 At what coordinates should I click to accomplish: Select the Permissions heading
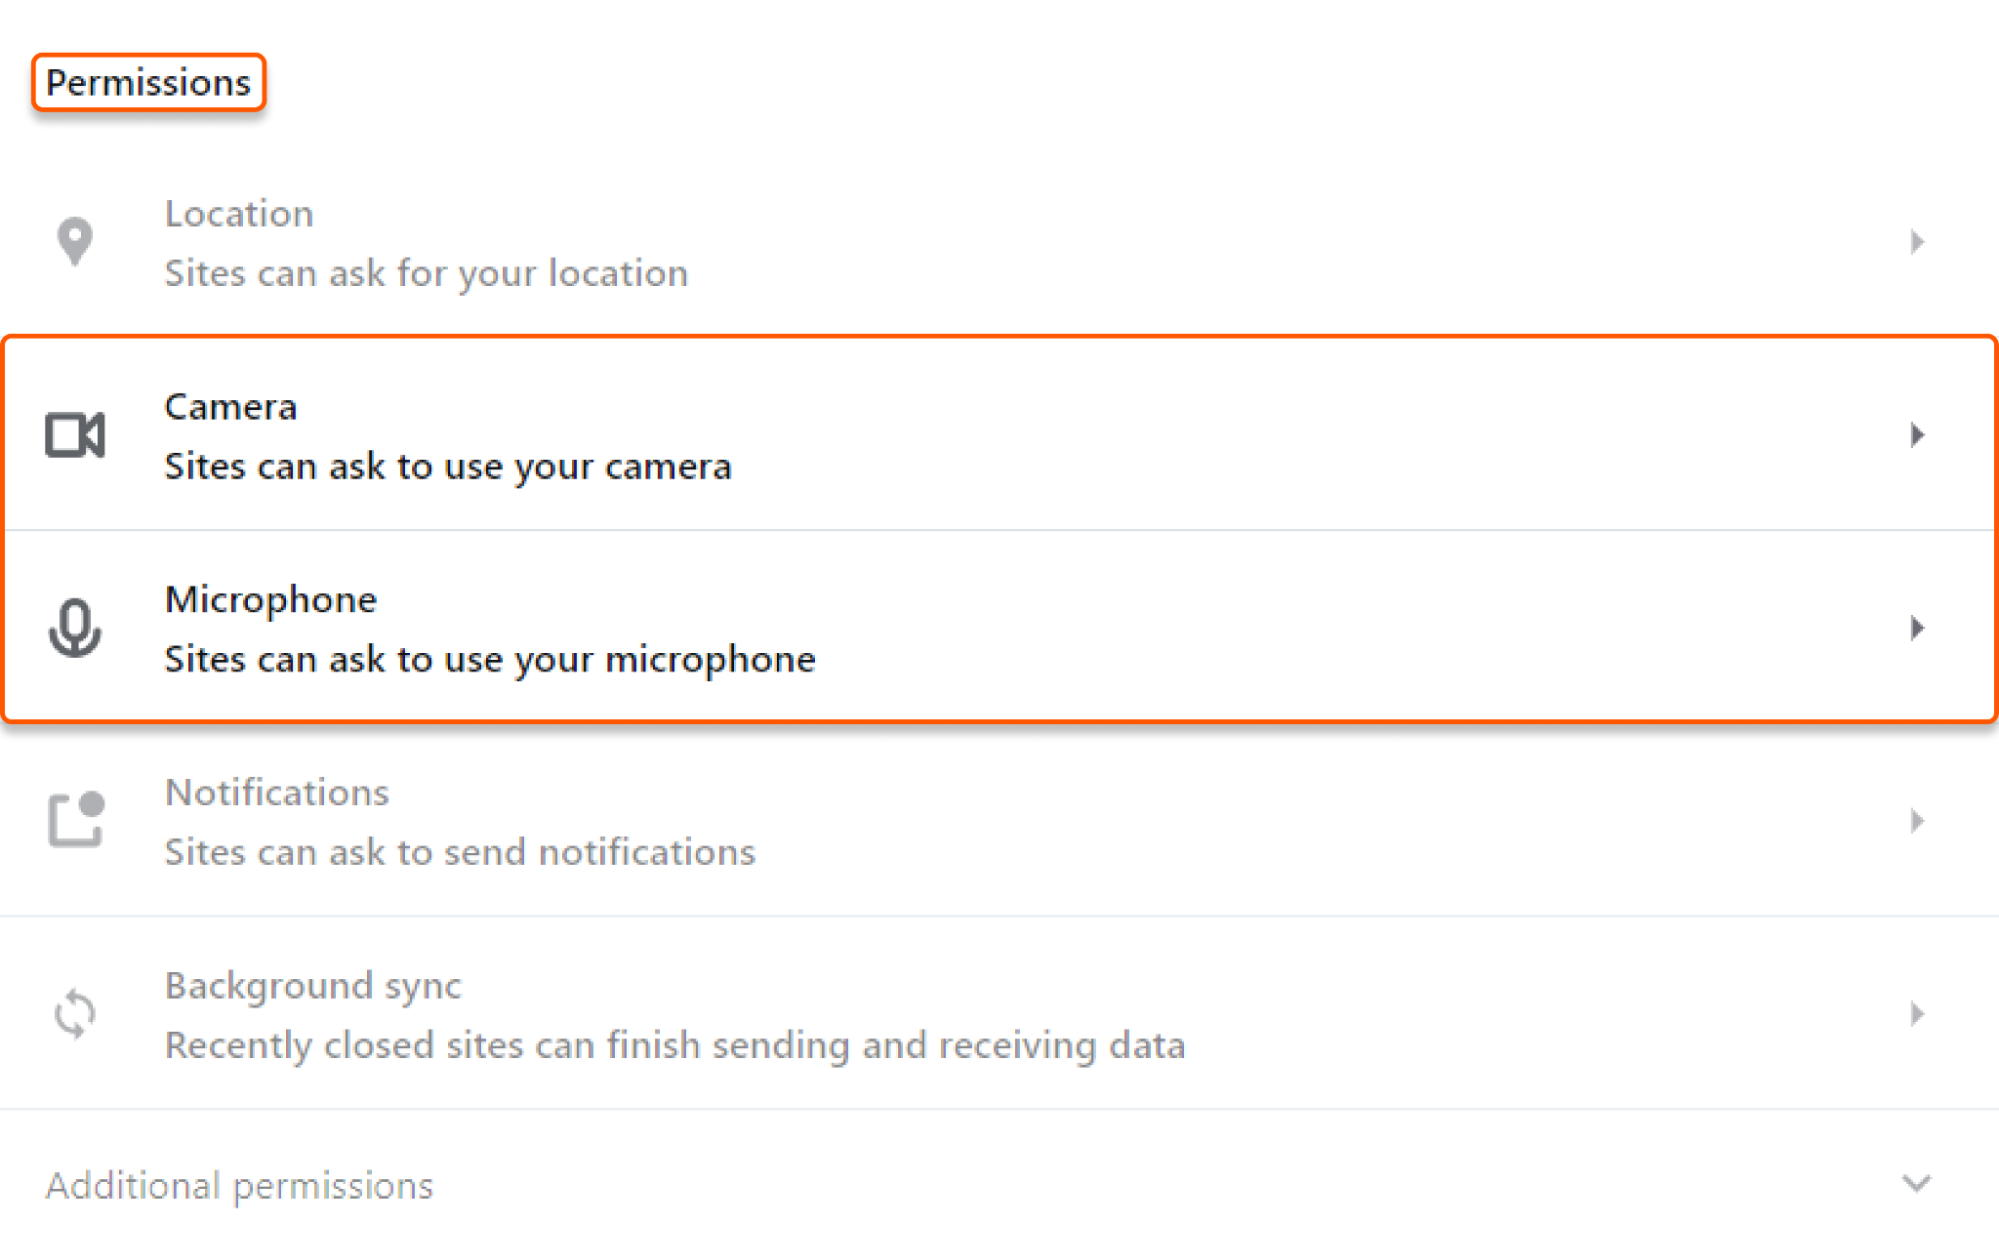[148, 83]
